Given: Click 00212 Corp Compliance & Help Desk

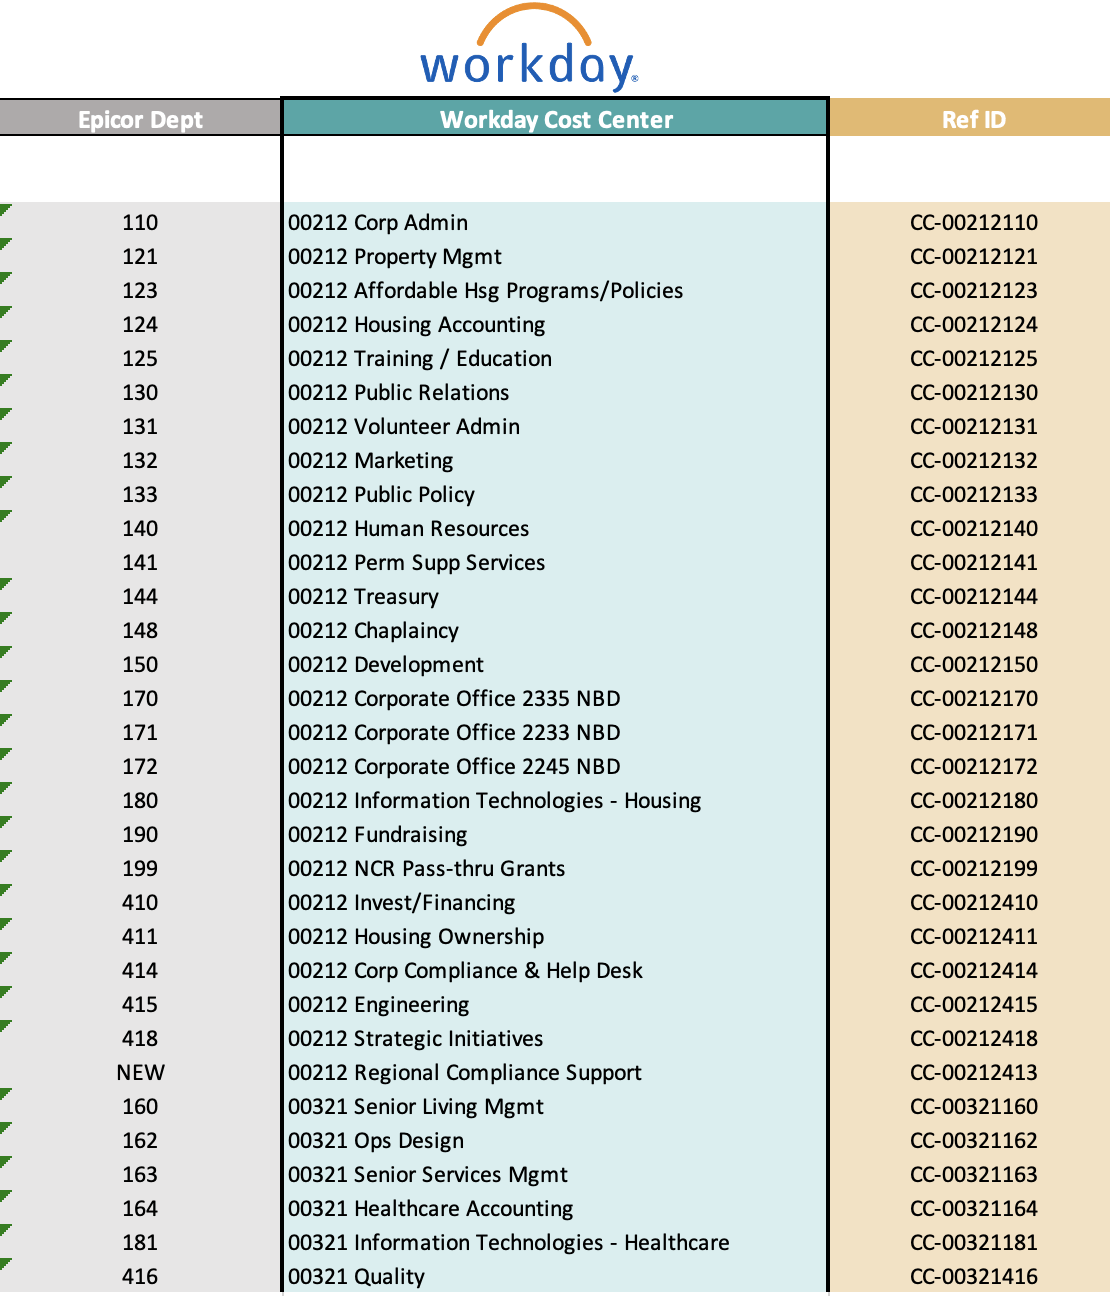Looking at the screenshot, I should [556, 970].
